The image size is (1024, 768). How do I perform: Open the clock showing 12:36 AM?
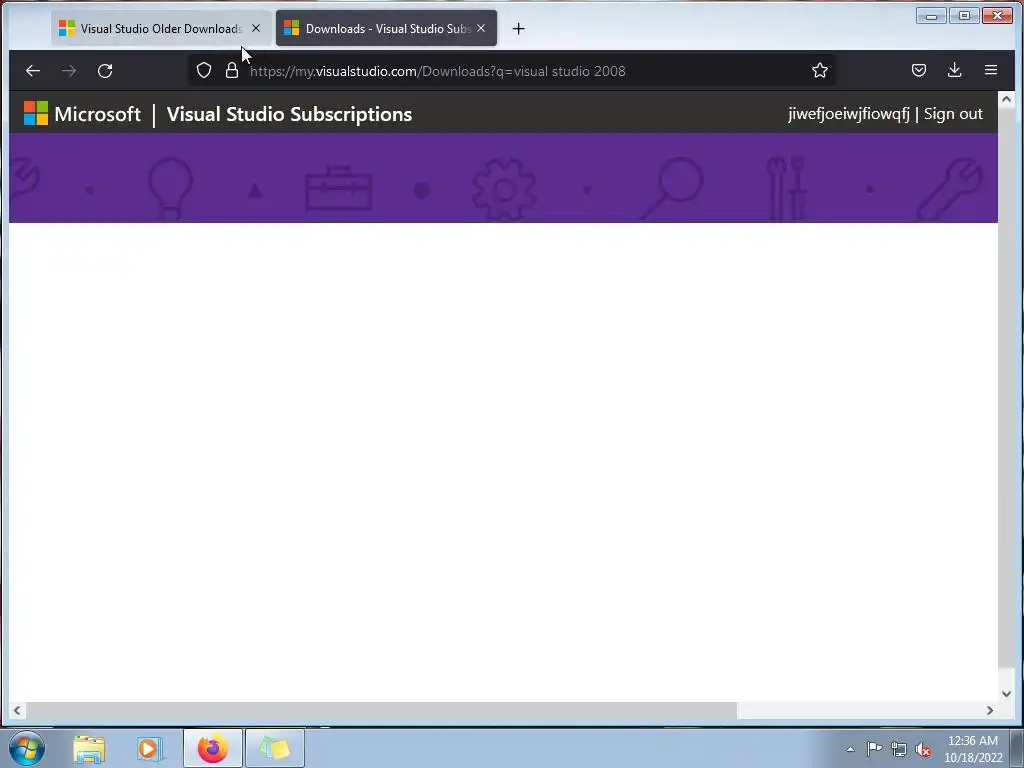pyautogui.click(x=973, y=749)
